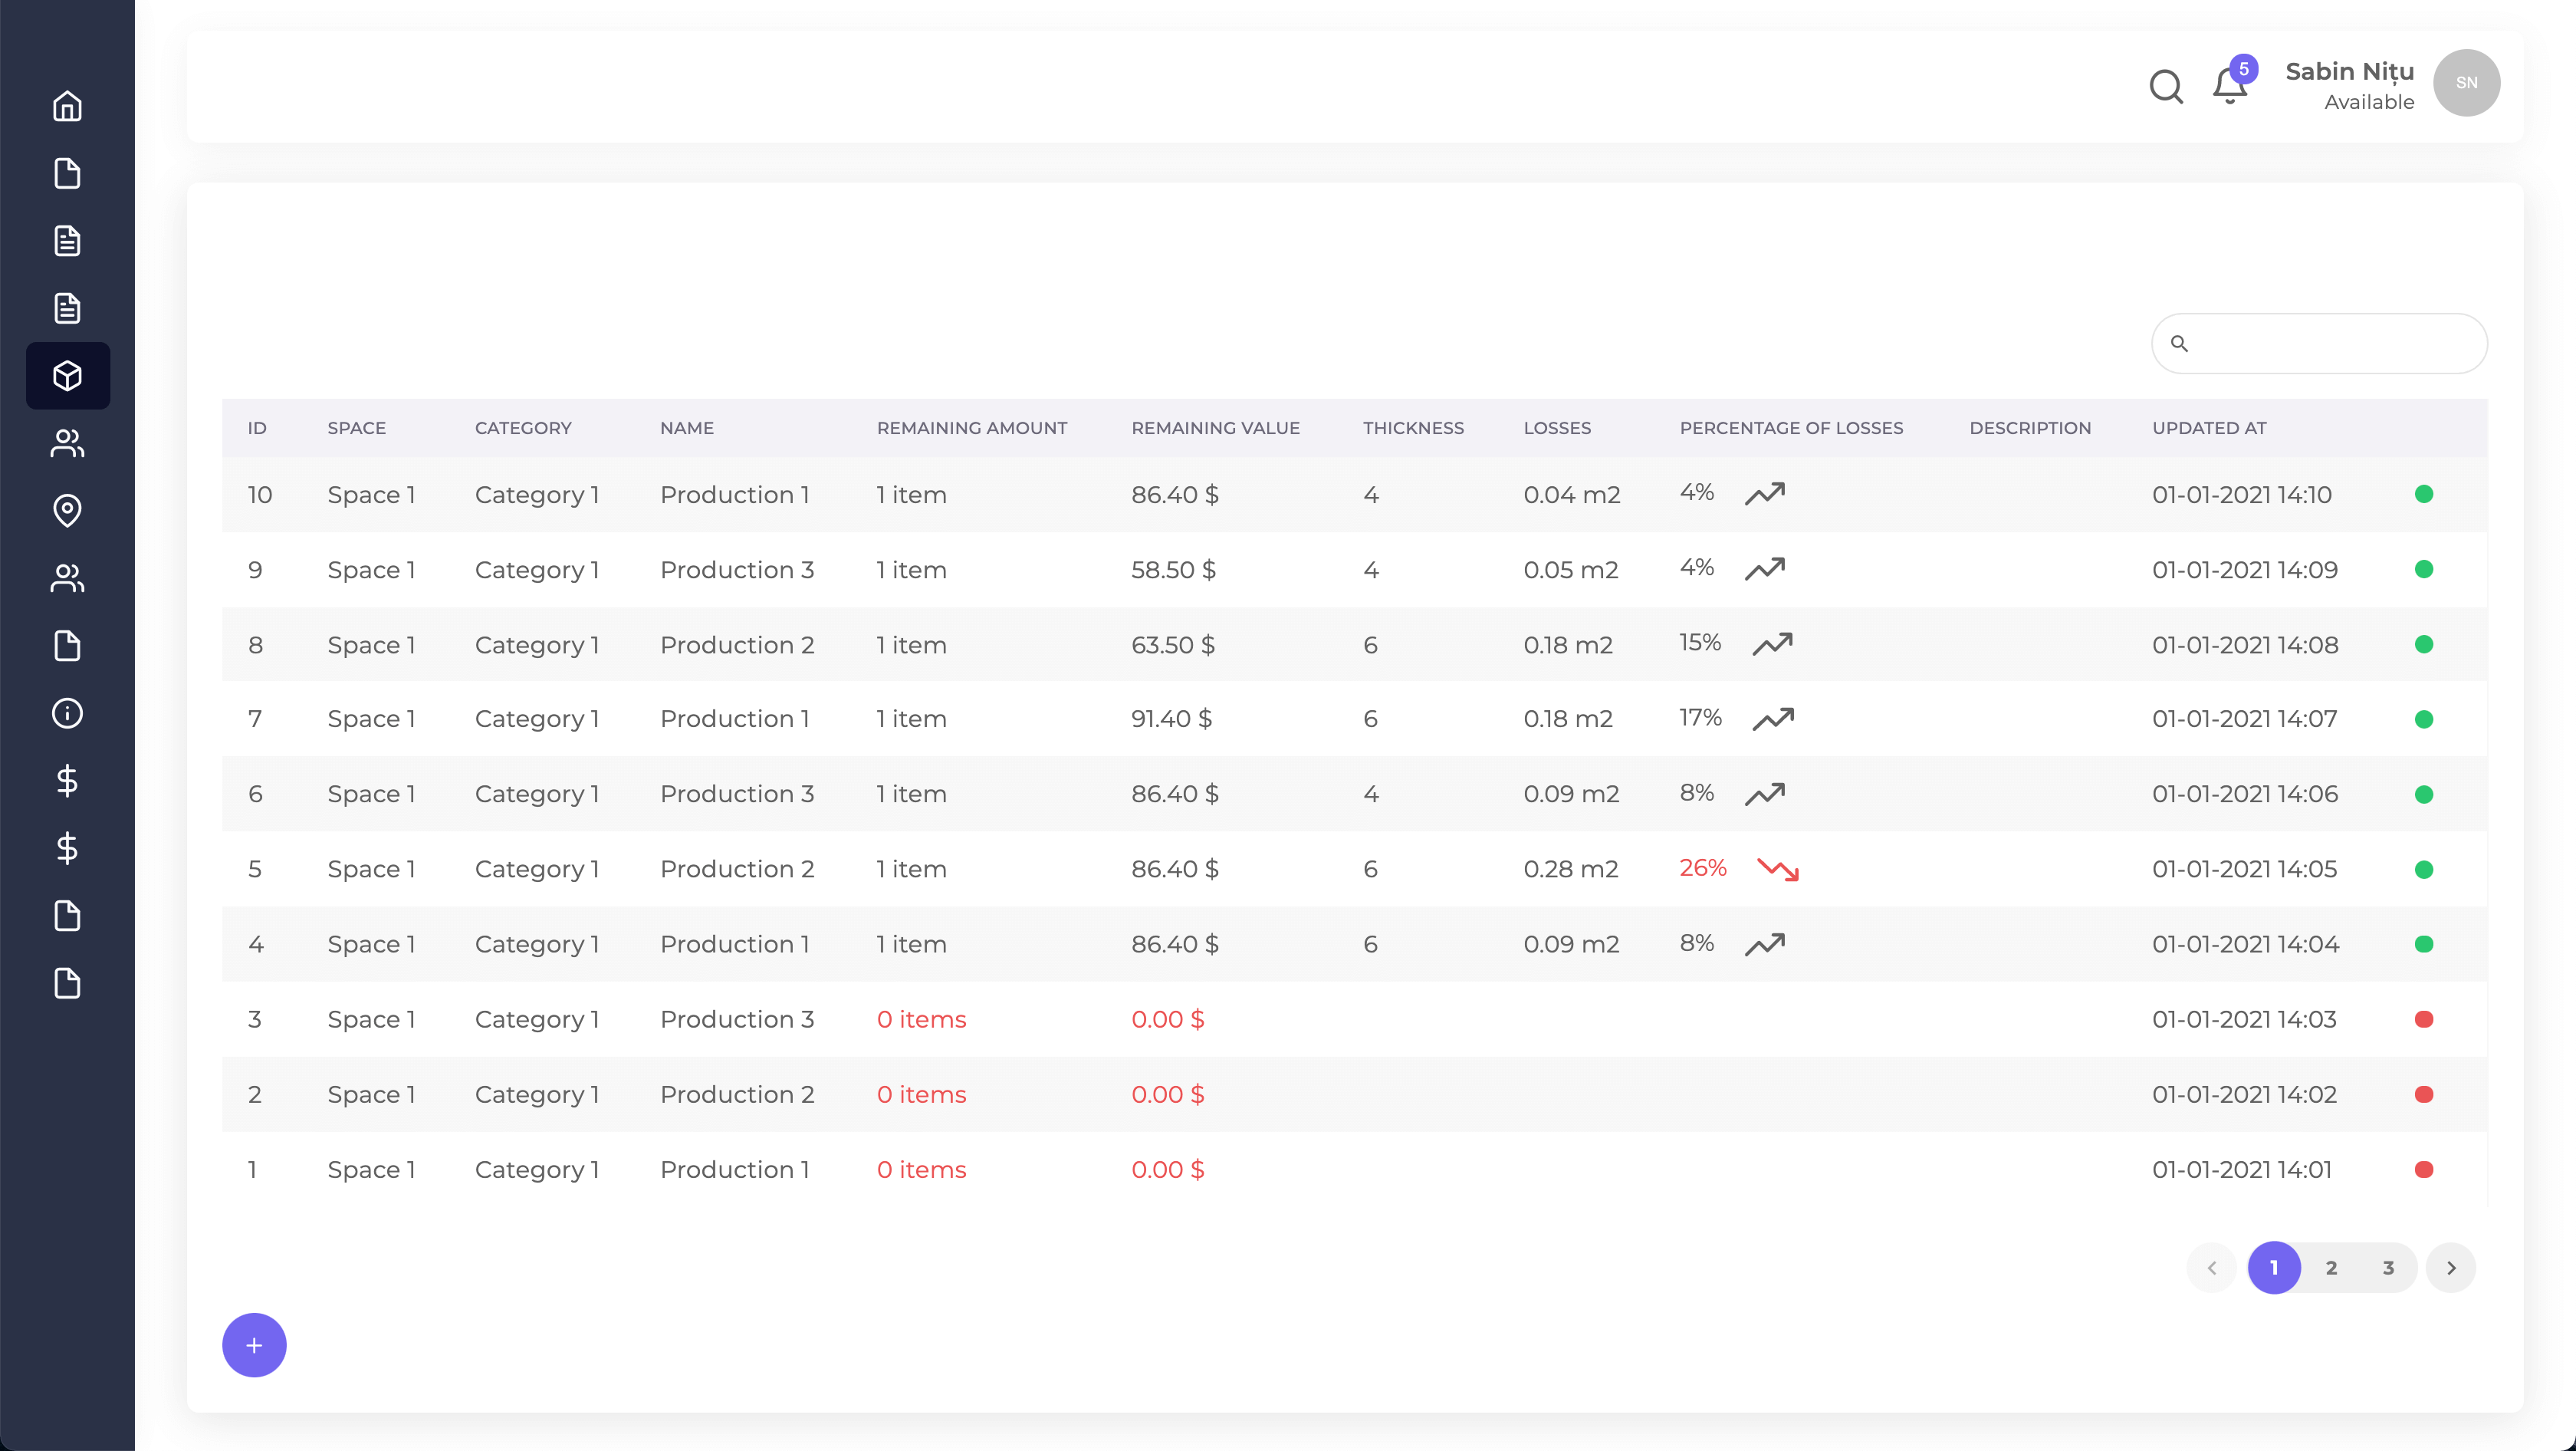Open the home icon in sidebar

click(67, 106)
